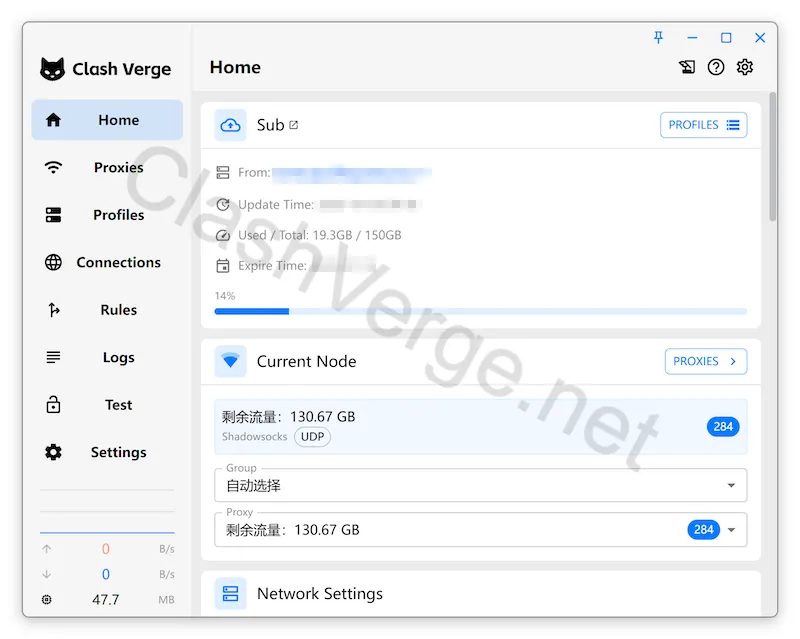Open the Rules page

coord(107,310)
